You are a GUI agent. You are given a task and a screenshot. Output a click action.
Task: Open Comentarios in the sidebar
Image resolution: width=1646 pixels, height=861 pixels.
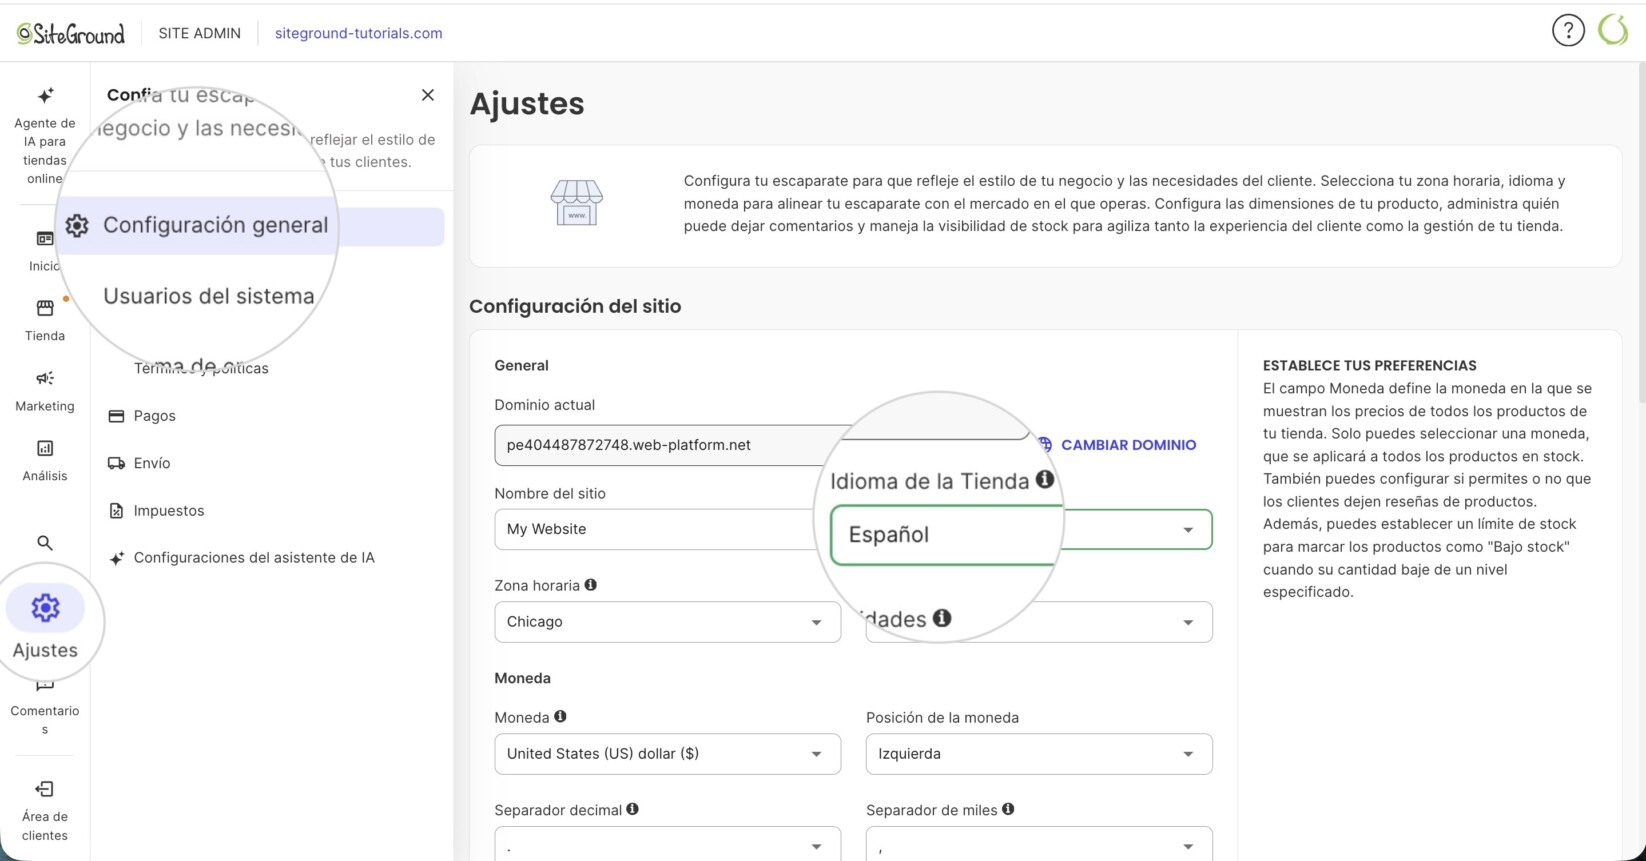(45, 708)
